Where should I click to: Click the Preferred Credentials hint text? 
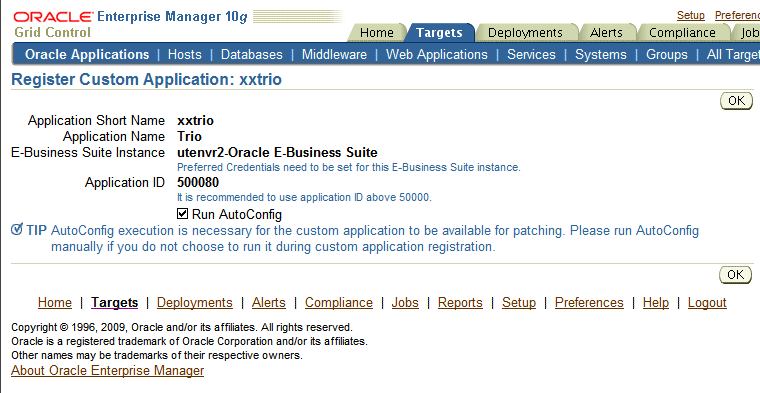(x=348, y=168)
